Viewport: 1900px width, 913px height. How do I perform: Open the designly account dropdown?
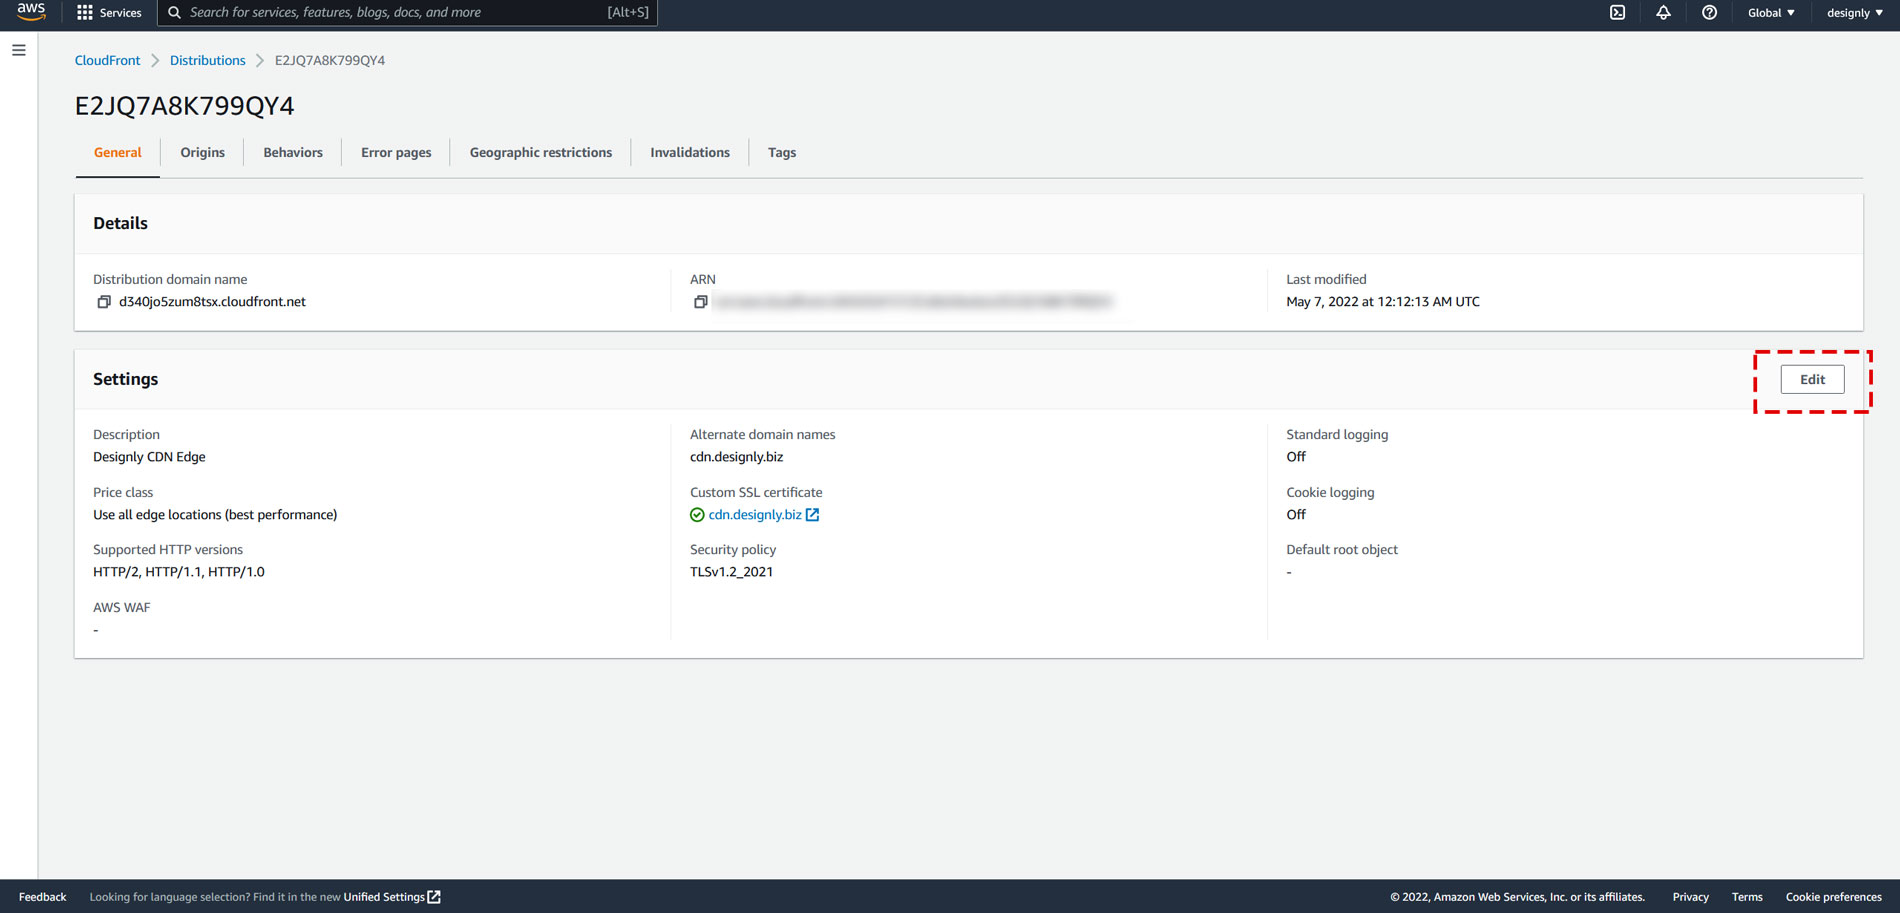coord(1854,13)
